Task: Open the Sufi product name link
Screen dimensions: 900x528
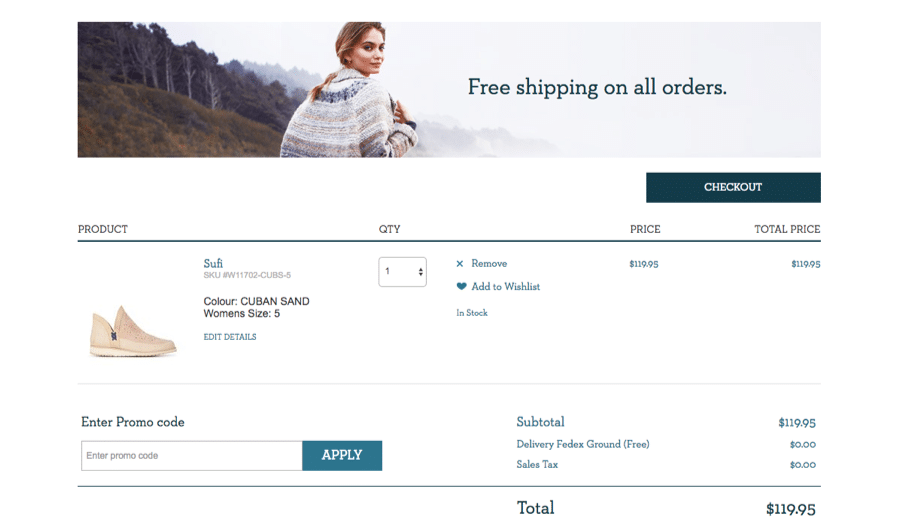Action: coord(213,263)
